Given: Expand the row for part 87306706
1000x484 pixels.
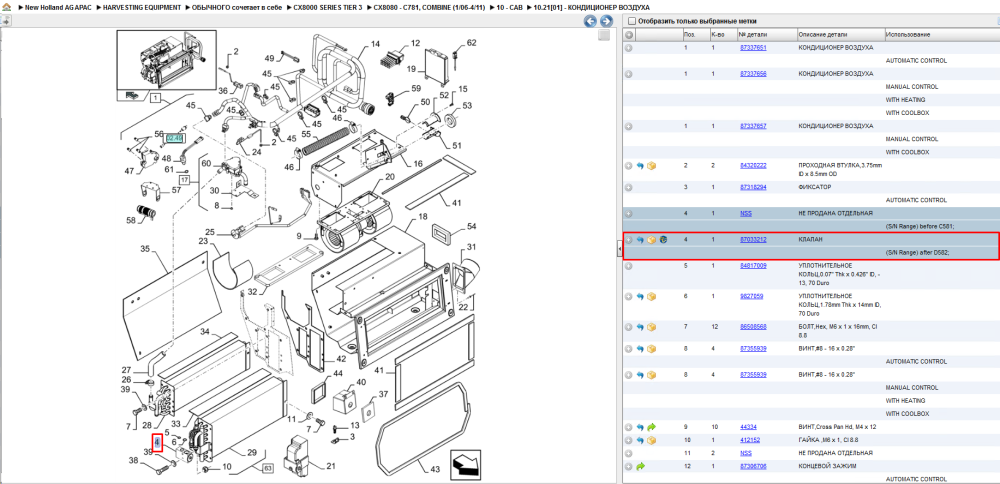Looking at the screenshot, I should point(629,467).
